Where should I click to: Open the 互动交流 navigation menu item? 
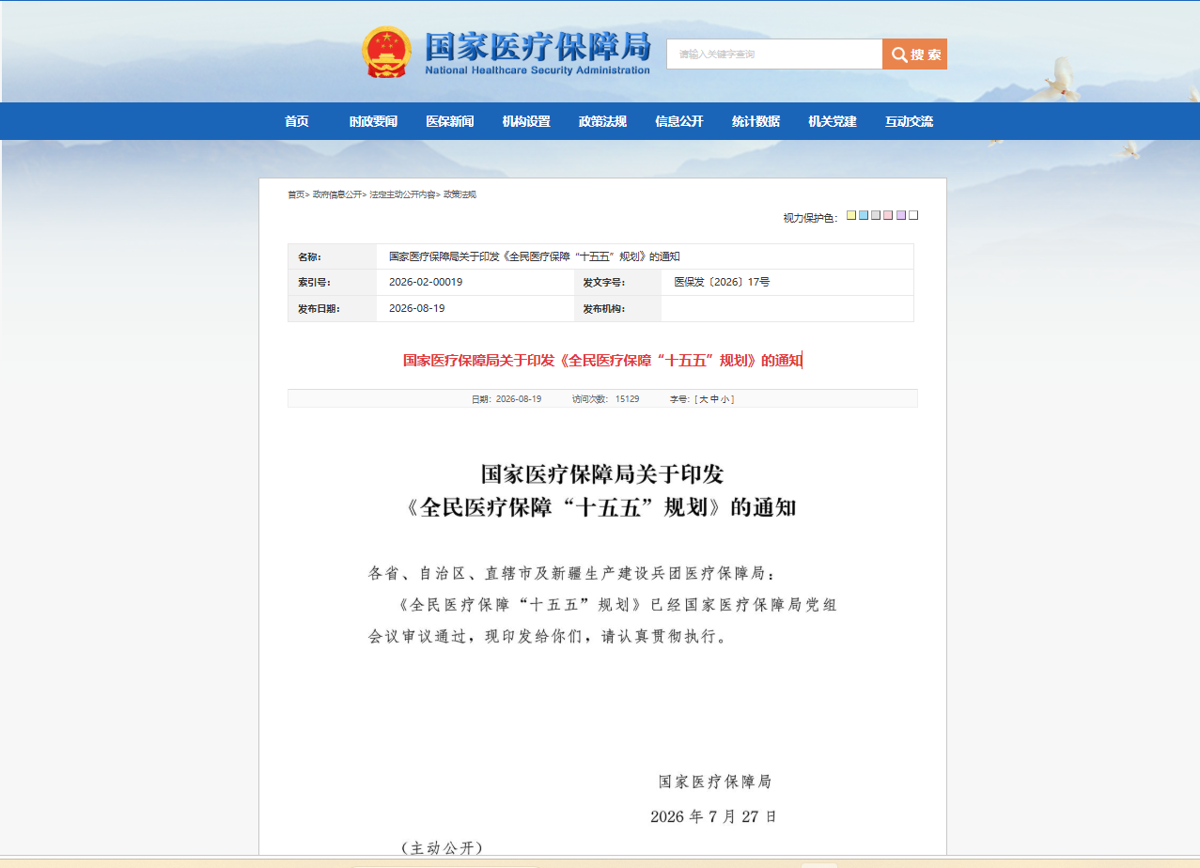pyautogui.click(x=909, y=121)
